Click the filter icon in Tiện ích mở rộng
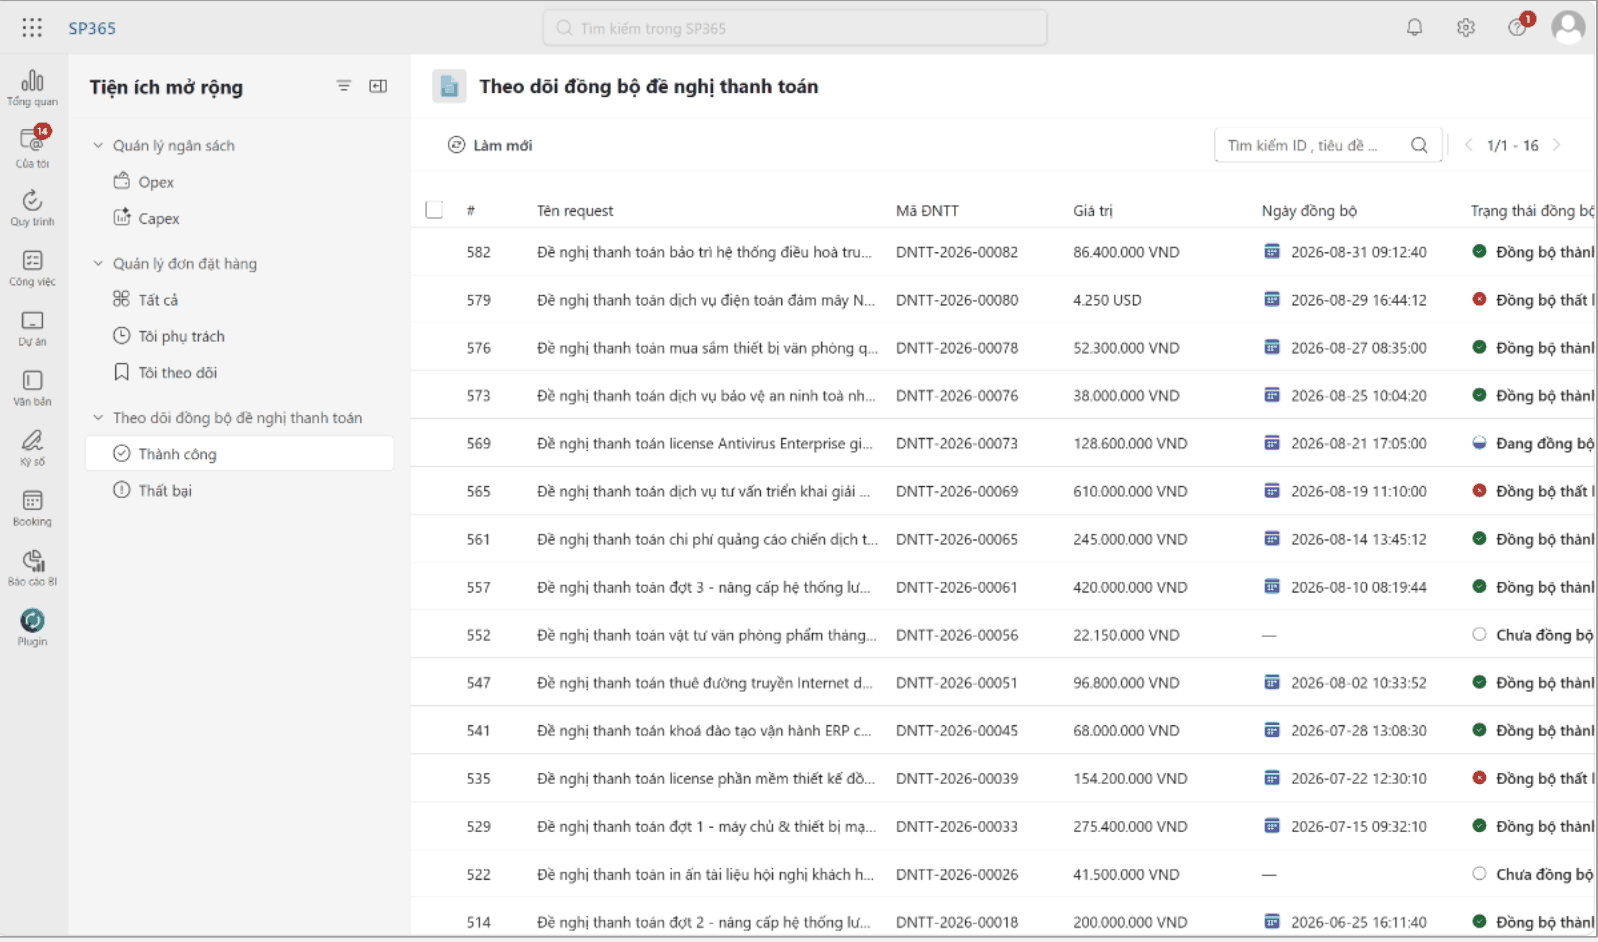The image size is (1598, 942). (x=344, y=86)
